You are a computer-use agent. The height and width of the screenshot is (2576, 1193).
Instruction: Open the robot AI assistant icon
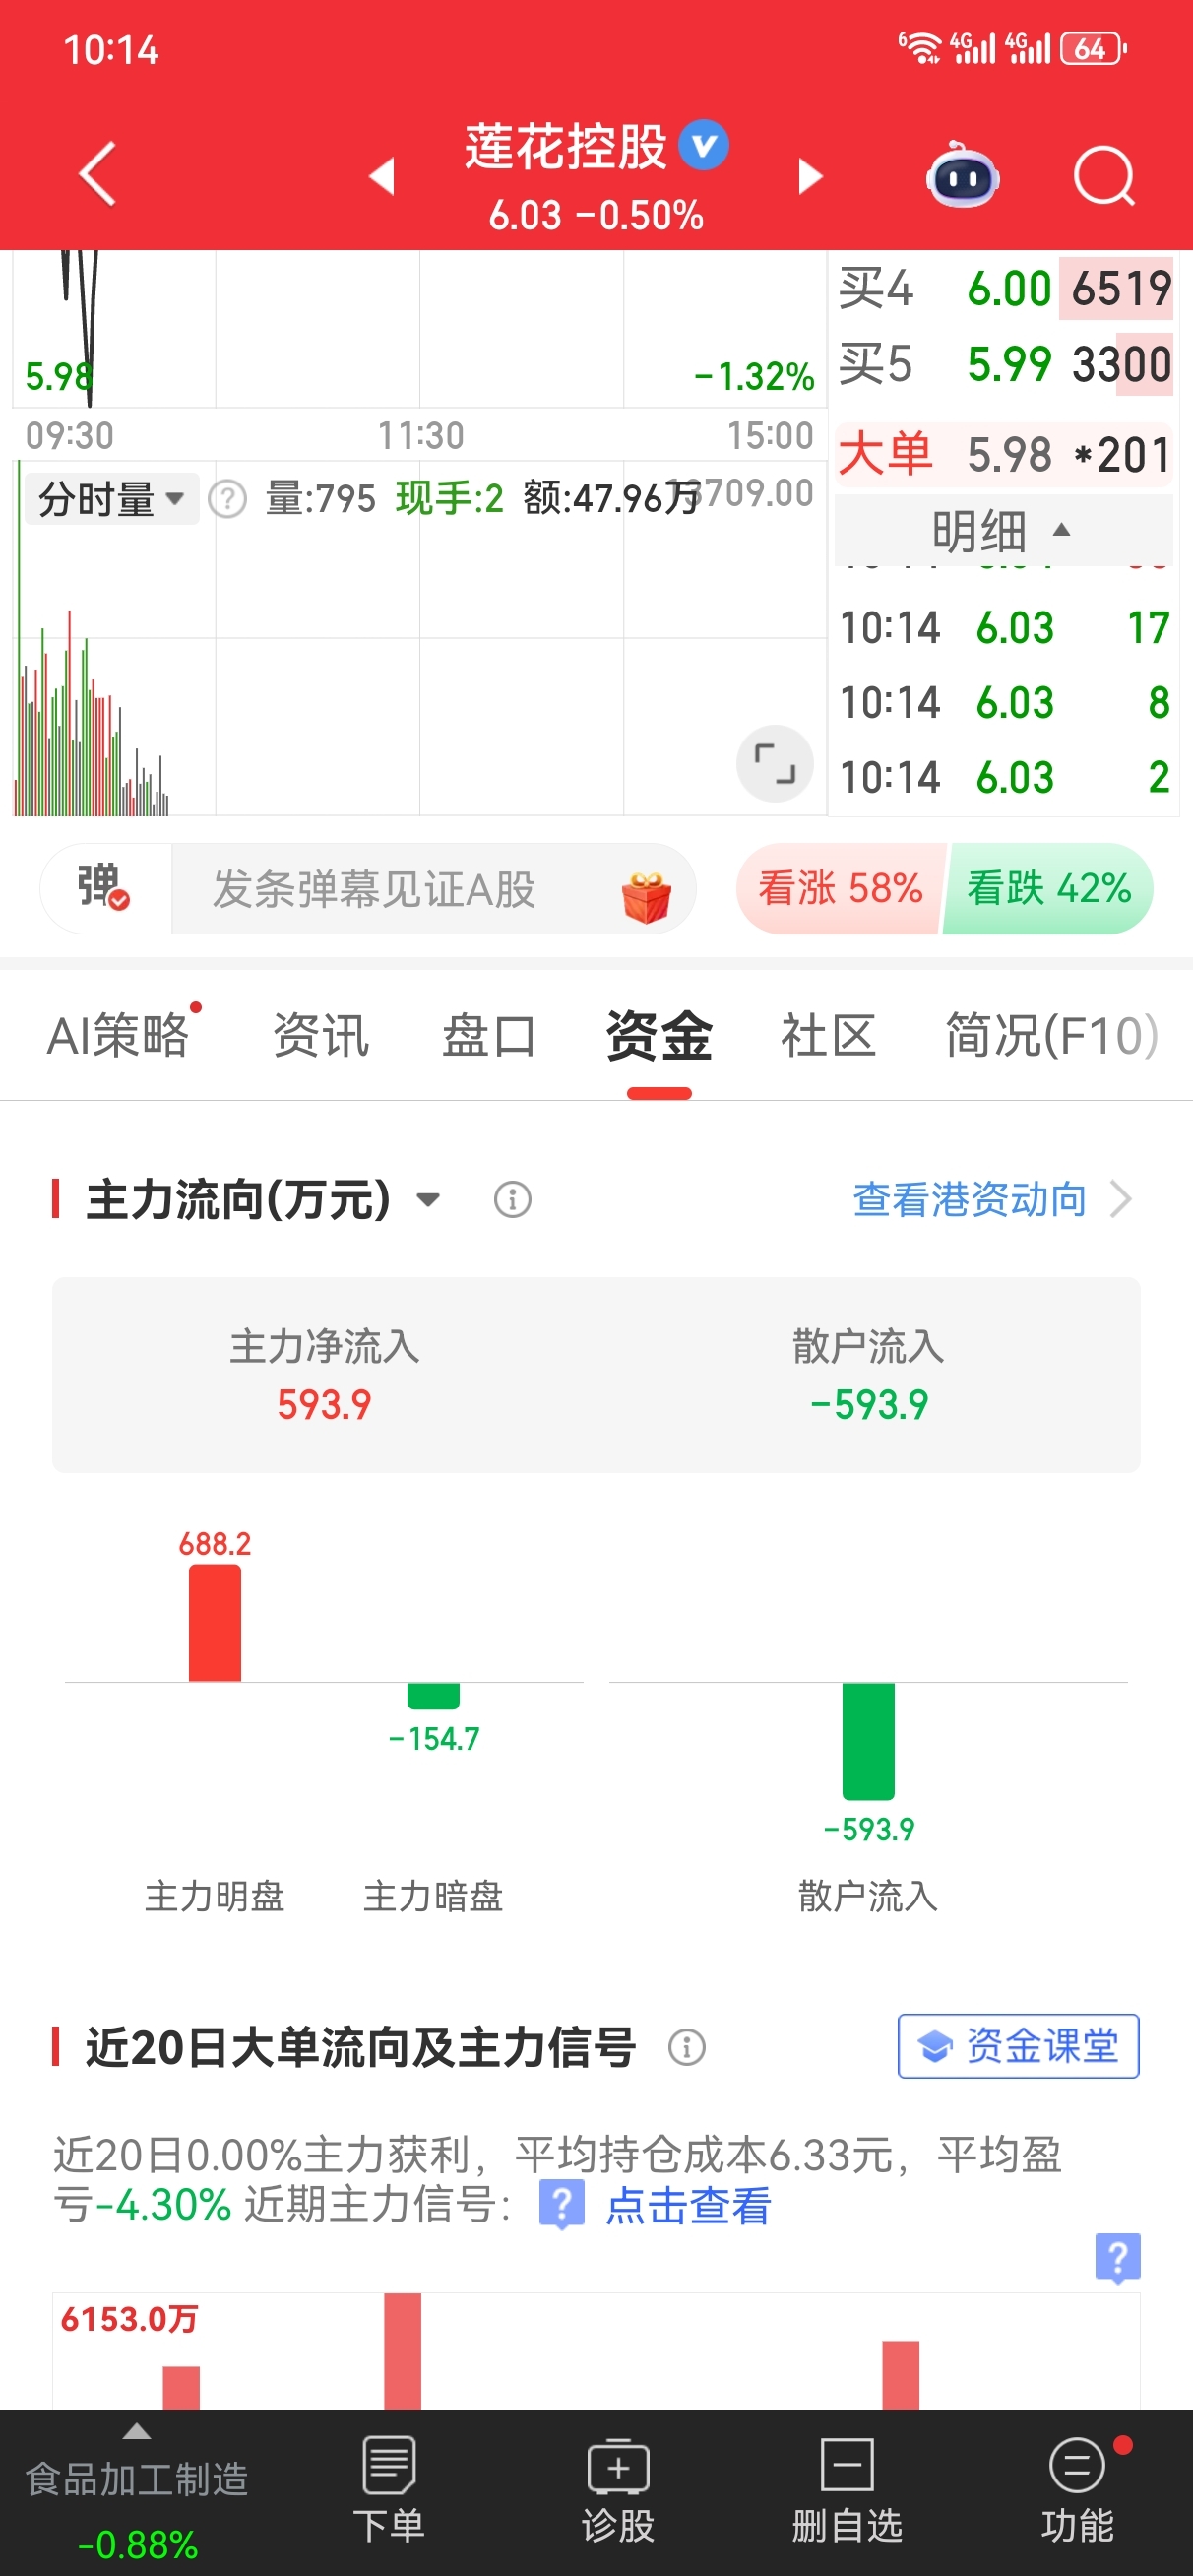962,175
